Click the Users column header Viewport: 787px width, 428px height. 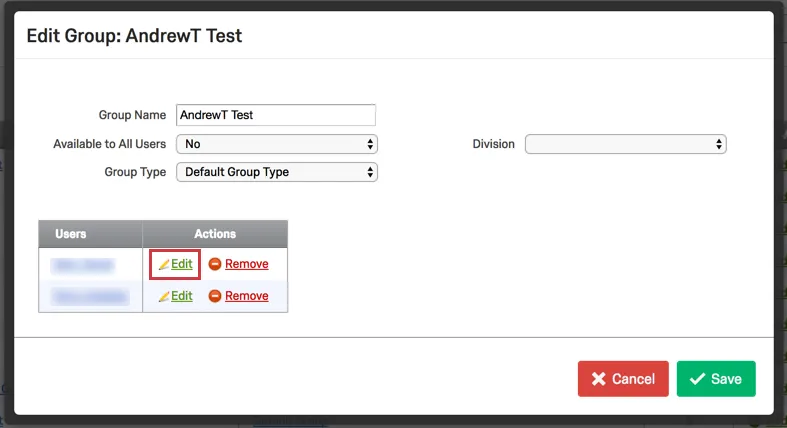(71, 234)
